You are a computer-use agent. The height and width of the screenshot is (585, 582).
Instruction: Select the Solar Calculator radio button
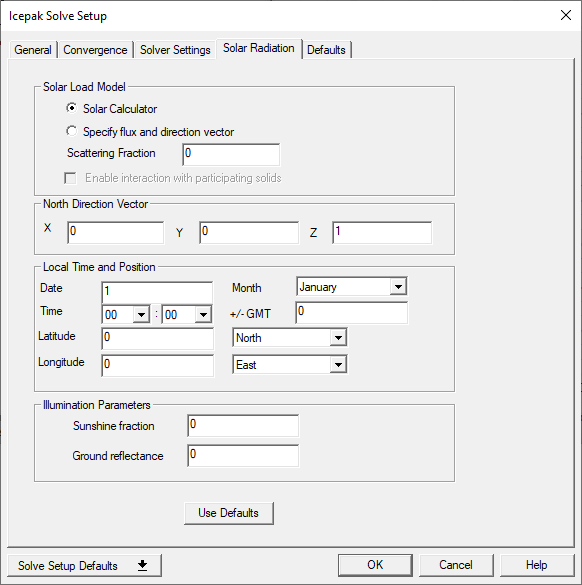click(x=72, y=108)
